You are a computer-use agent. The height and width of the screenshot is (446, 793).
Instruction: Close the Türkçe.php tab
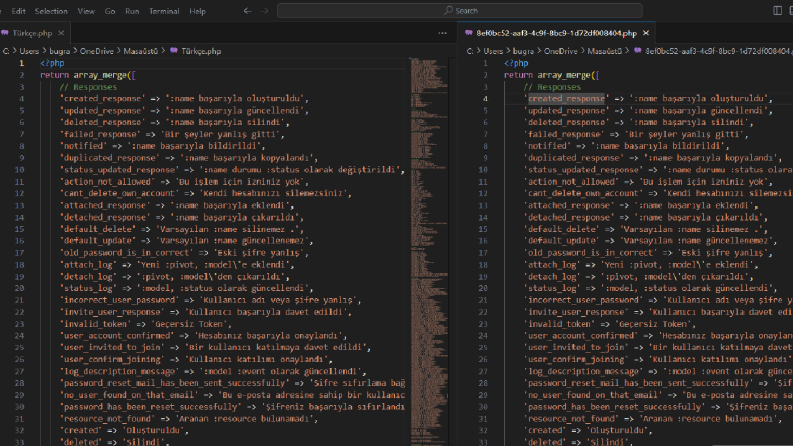point(61,33)
